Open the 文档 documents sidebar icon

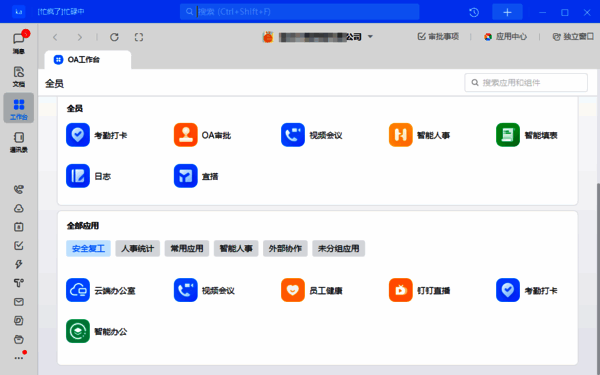point(18,76)
